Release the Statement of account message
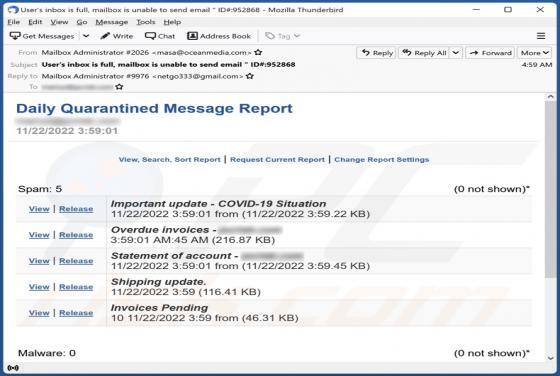This screenshot has width=560, height=376. [76, 261]
